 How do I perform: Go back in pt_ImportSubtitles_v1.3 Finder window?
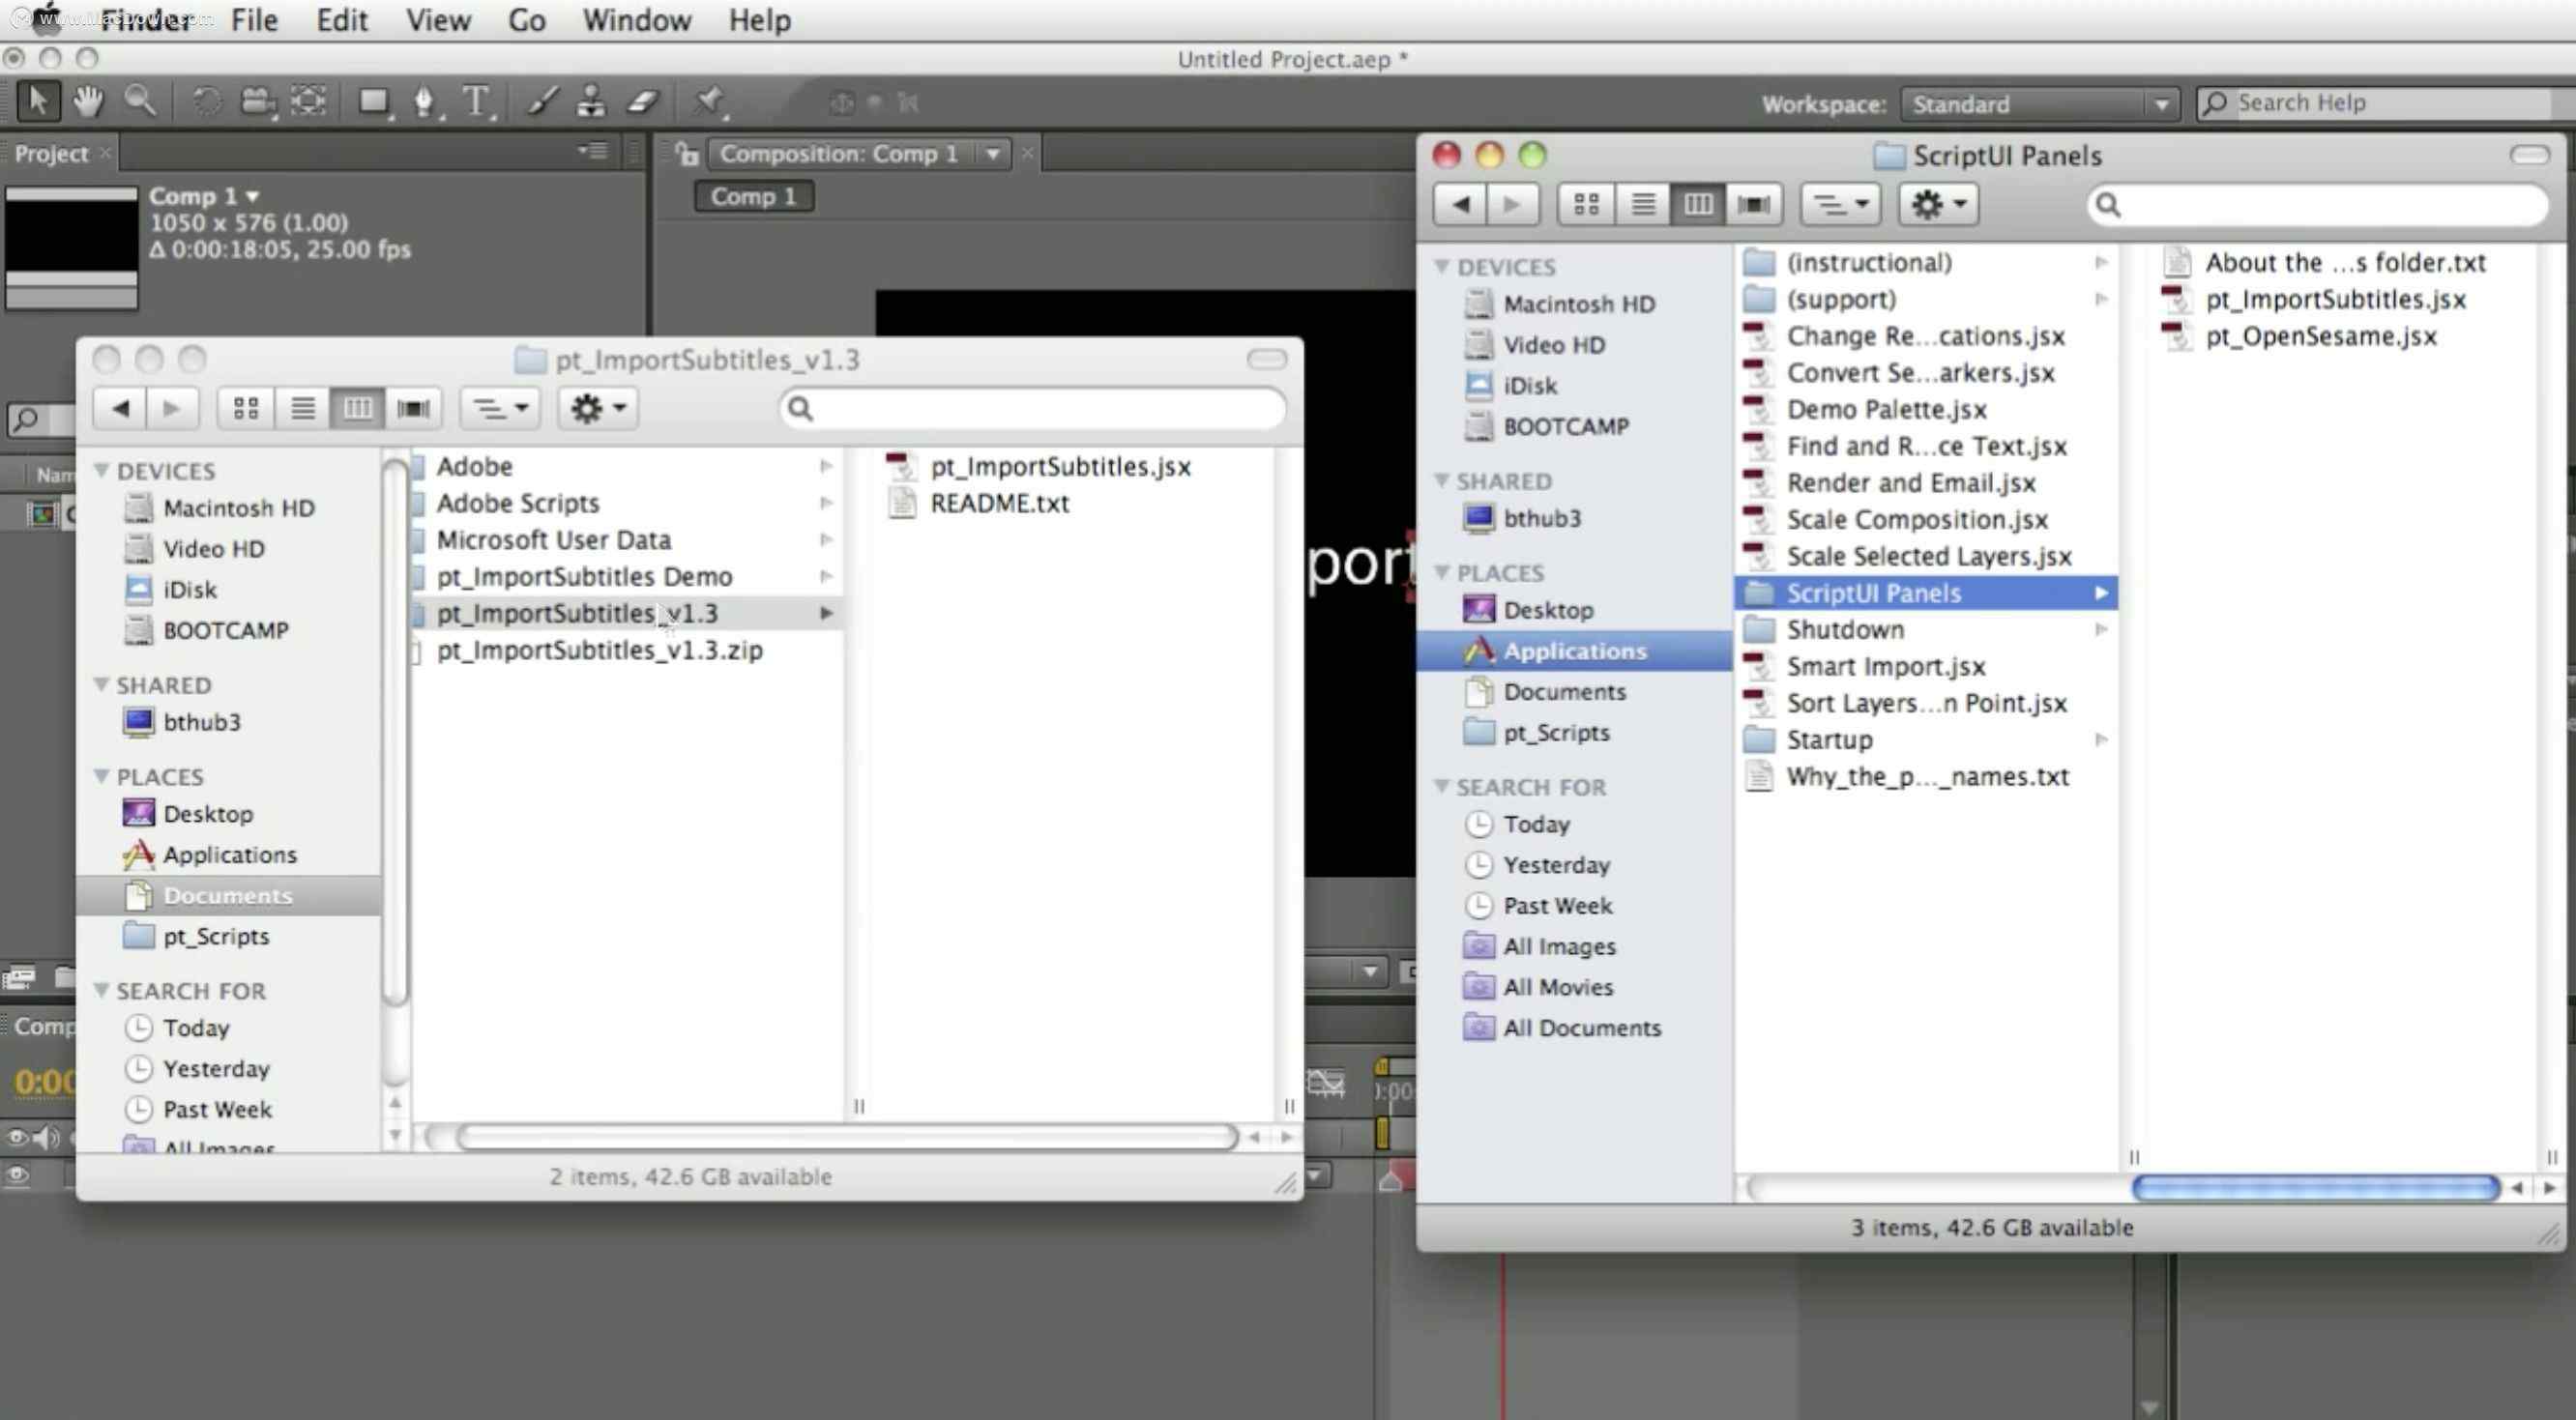point(120,408)
